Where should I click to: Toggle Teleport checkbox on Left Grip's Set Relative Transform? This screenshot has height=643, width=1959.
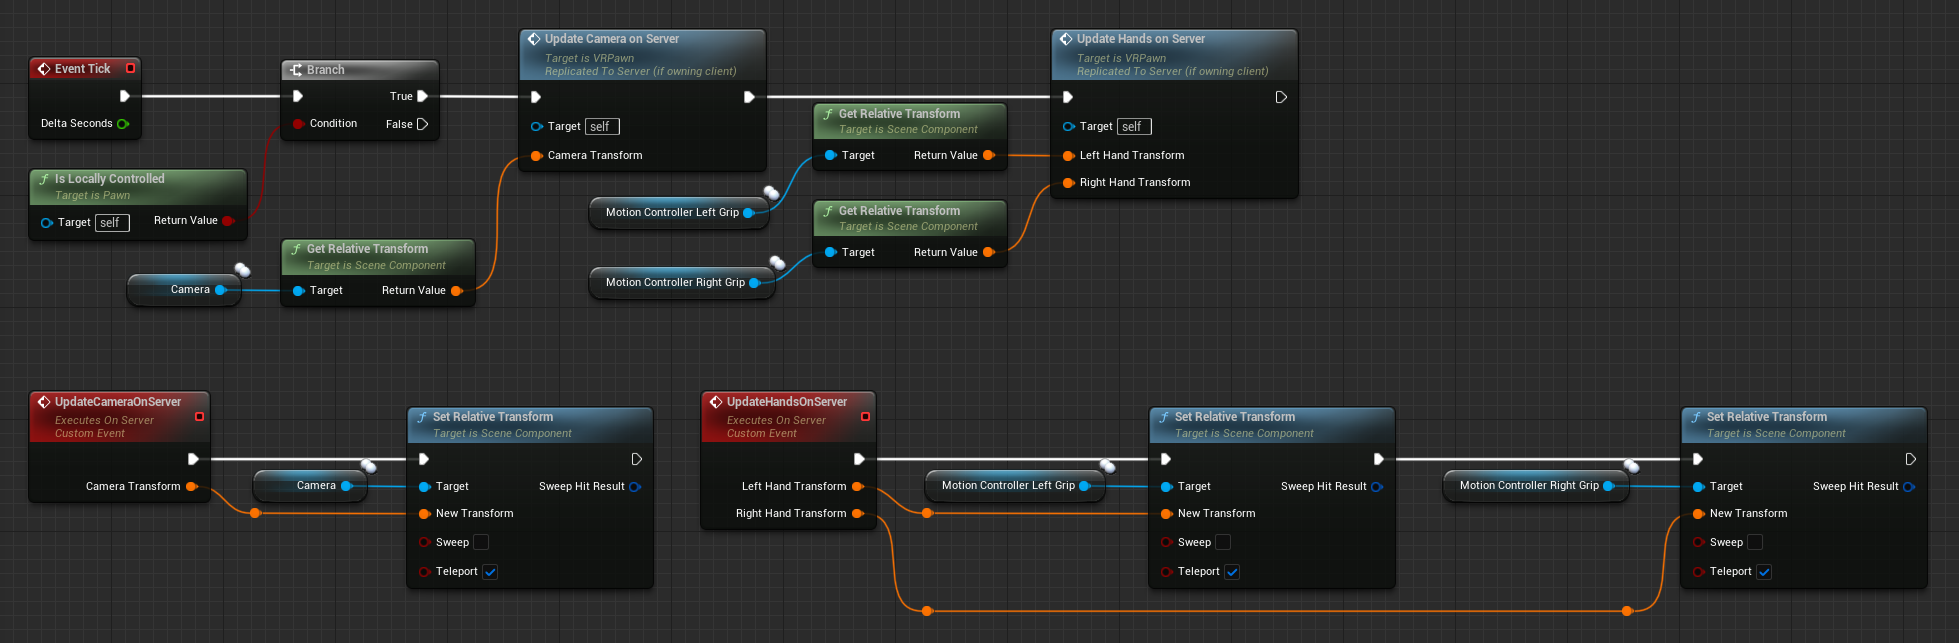click(x=1232, y=572)
